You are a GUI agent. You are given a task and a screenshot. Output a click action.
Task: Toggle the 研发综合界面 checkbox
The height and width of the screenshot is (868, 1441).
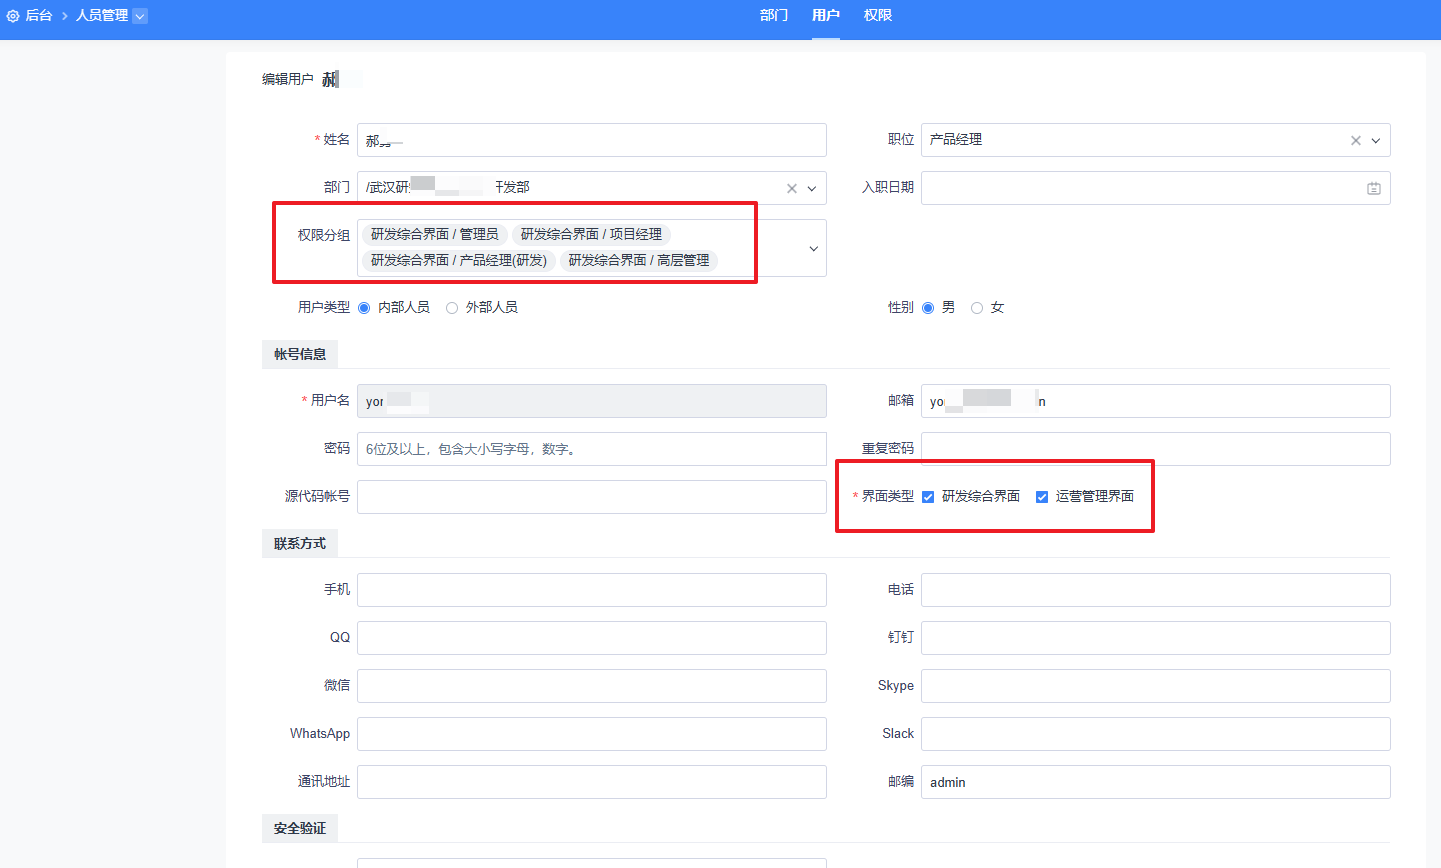[x=928, y=497]
